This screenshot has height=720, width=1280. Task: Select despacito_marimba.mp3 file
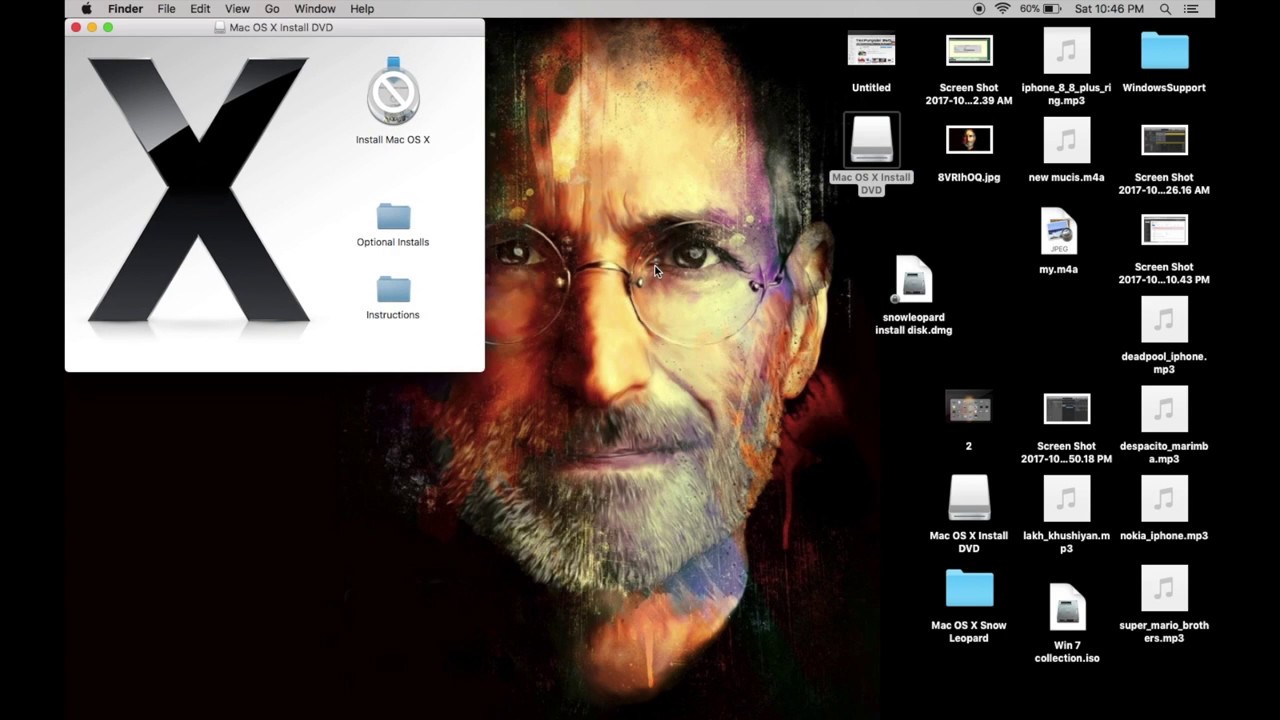[x=1165, y=409]
